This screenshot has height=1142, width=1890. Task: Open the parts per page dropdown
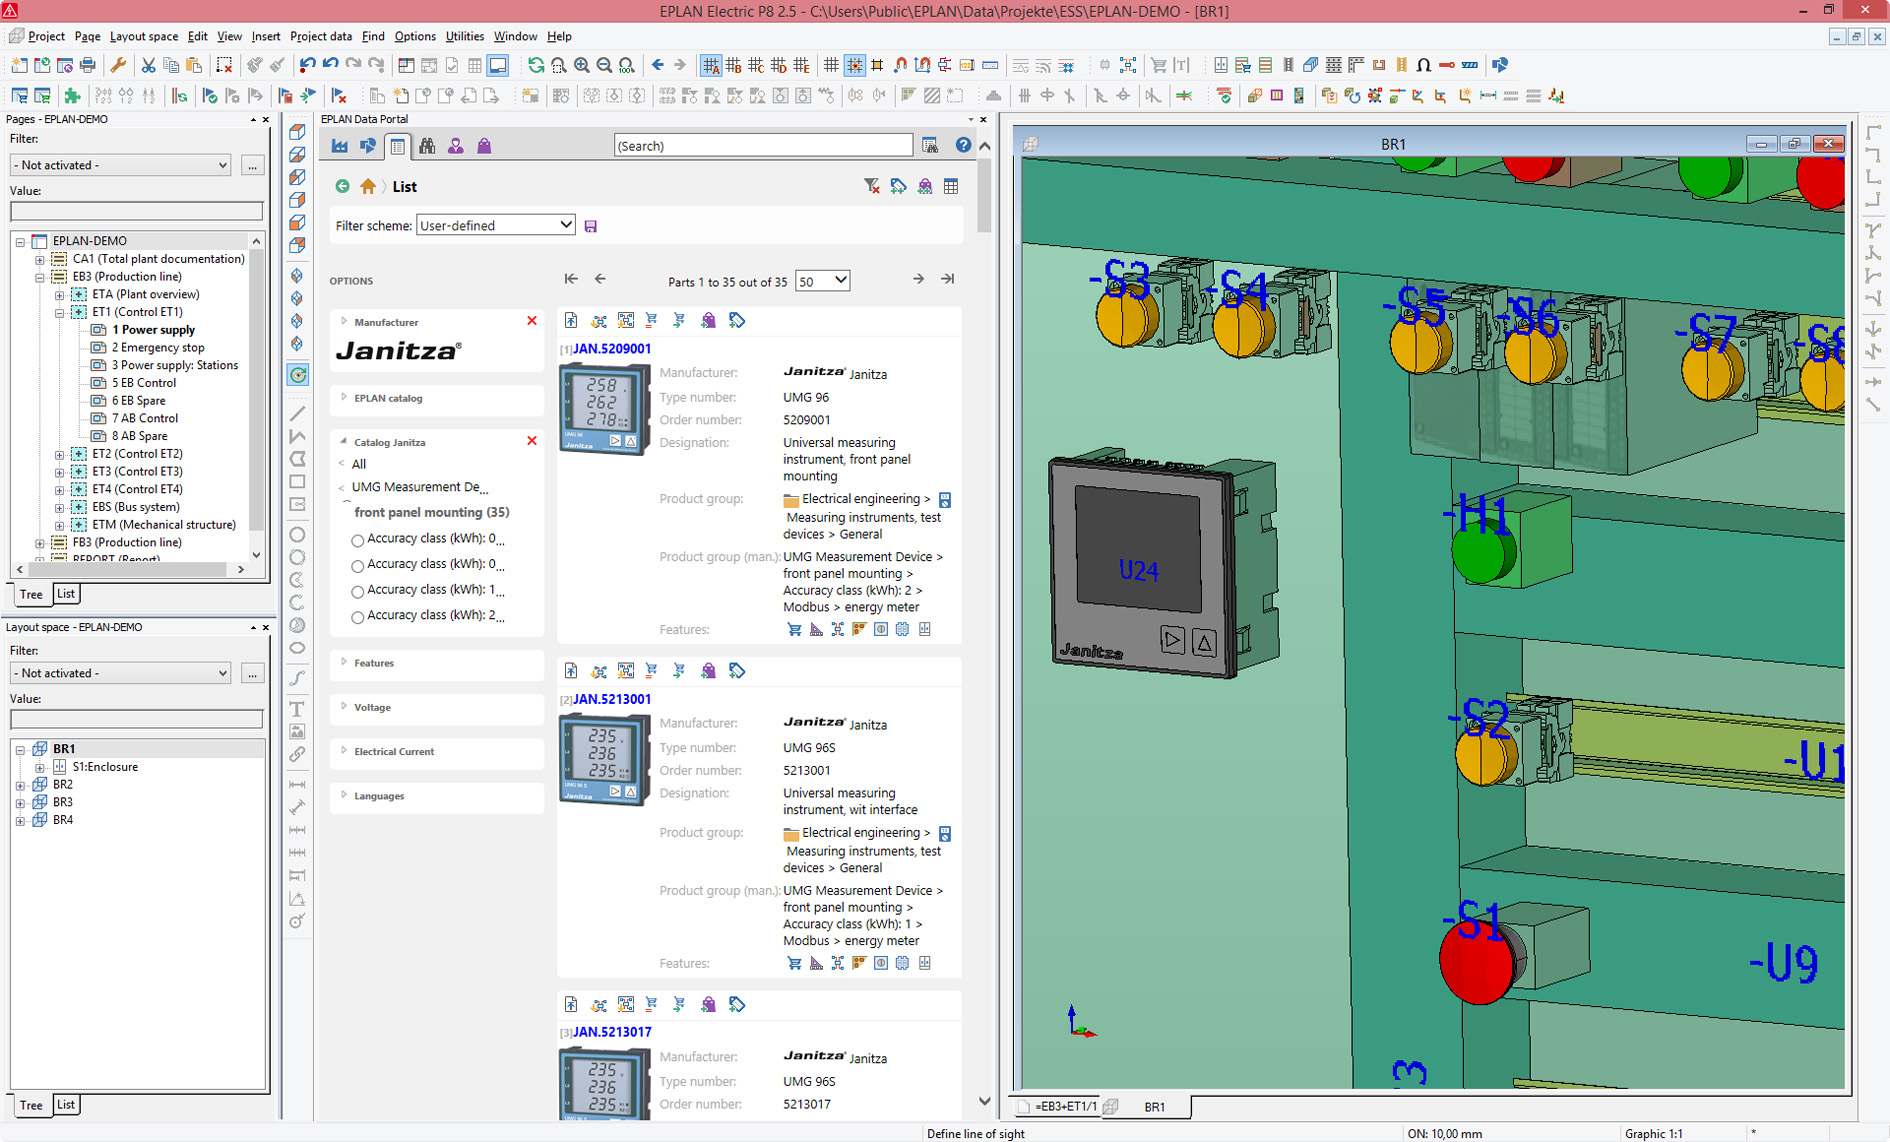(822, 281)
